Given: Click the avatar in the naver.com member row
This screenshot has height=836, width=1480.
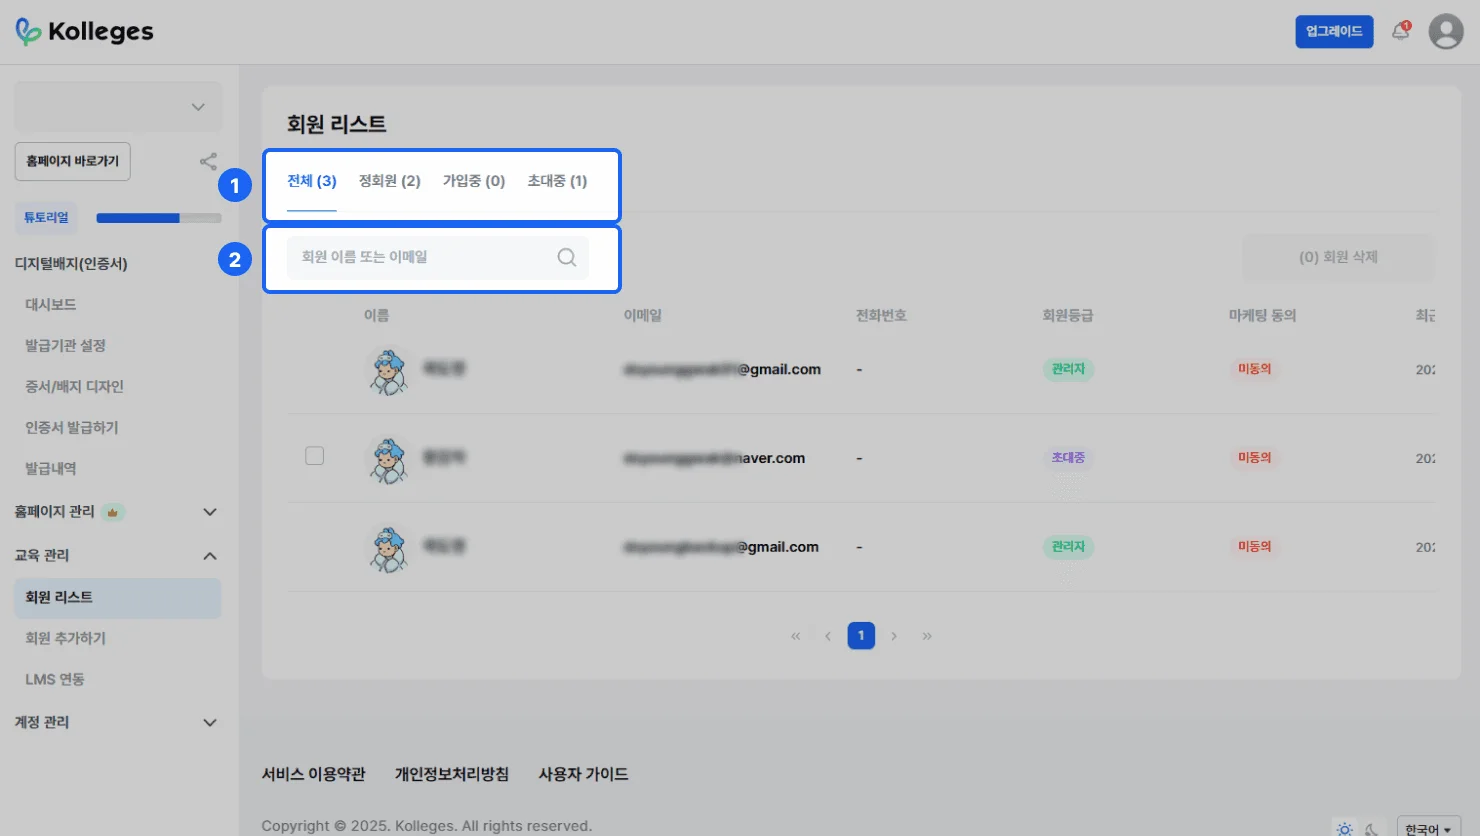Looking at the screenshot, I should [x=388, y=459].
